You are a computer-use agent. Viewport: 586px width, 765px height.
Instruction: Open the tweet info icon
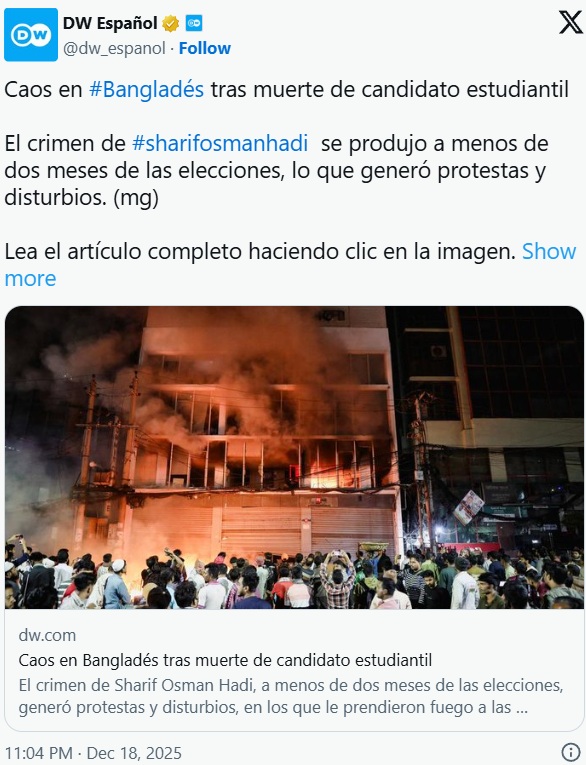[x=570, y=752]
